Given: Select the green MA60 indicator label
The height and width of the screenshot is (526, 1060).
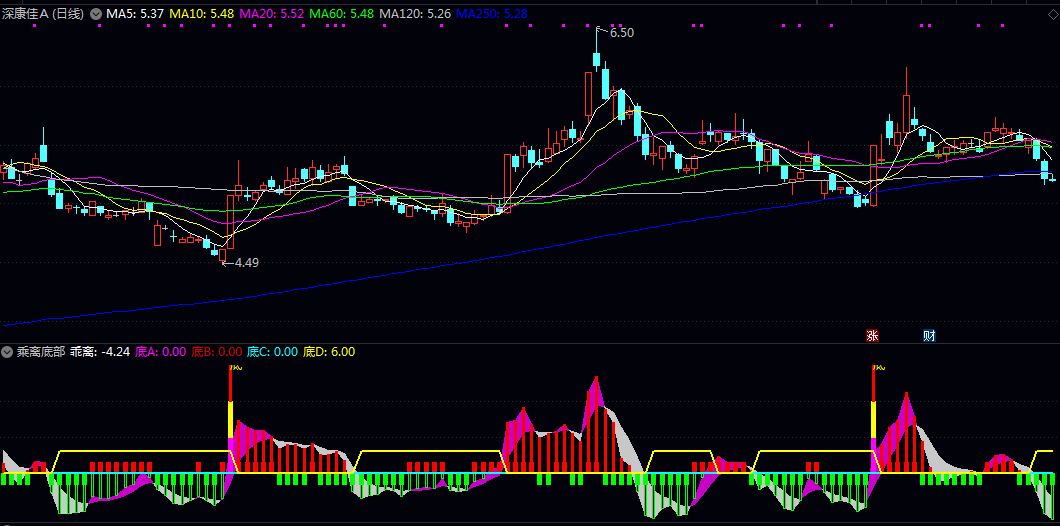Looking at the screenshot, I should click(x=342, y=15).
